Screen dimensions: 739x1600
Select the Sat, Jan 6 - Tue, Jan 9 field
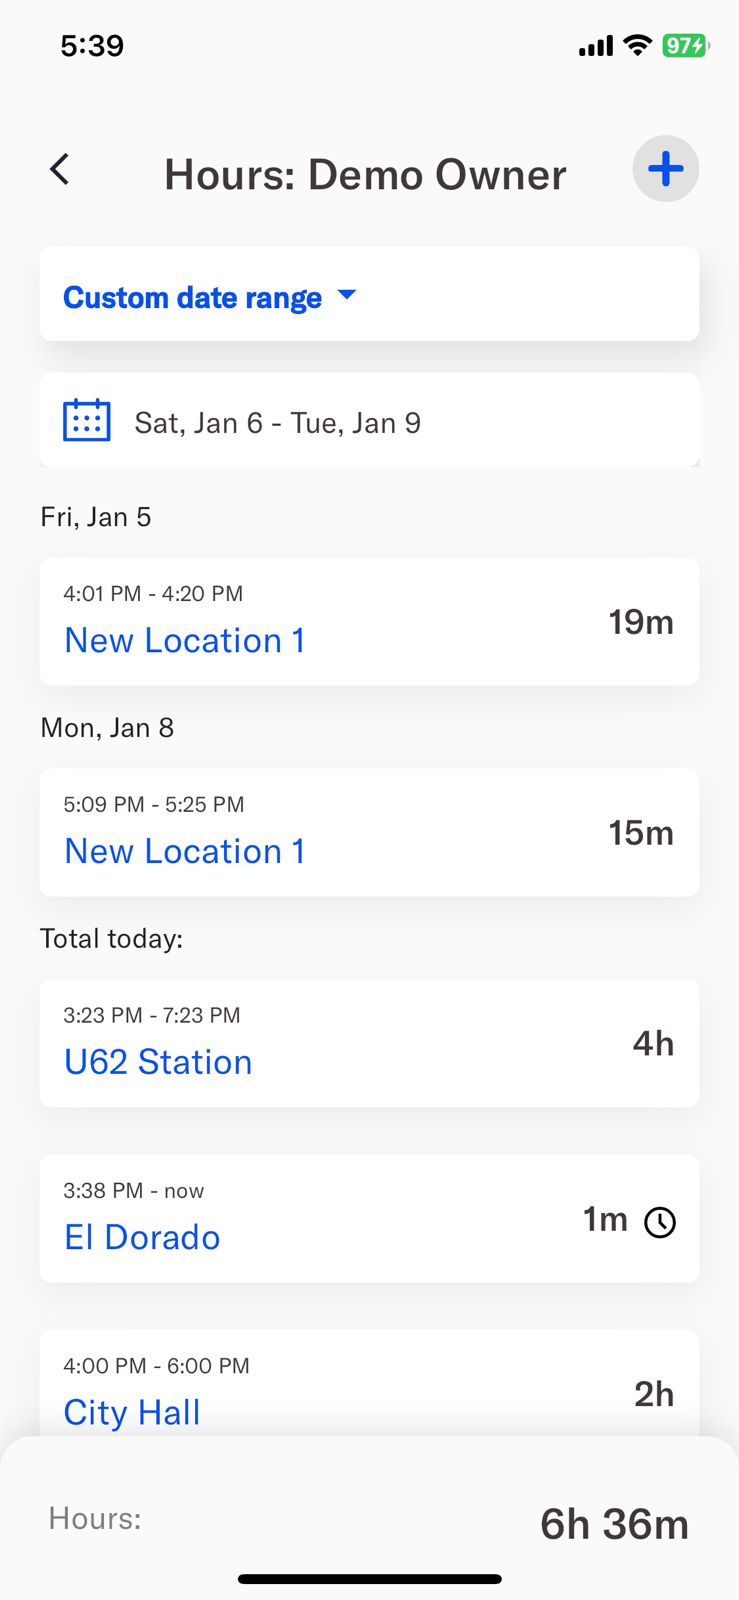(278, 423)
